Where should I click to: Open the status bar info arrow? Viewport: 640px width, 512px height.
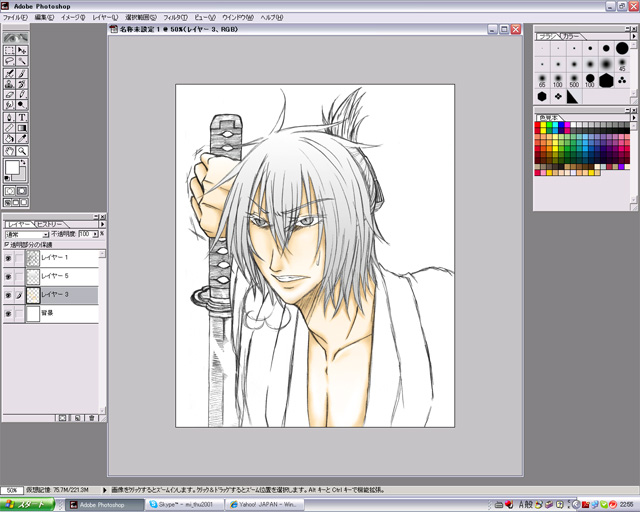pyautogui.click(x=104, y=490)
